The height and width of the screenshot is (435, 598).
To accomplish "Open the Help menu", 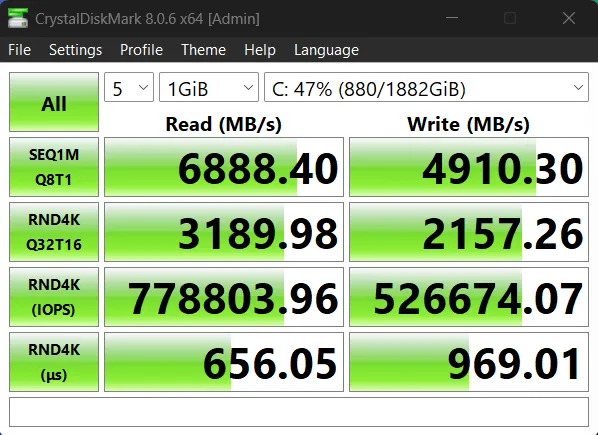I will click(x=260, y=50).
